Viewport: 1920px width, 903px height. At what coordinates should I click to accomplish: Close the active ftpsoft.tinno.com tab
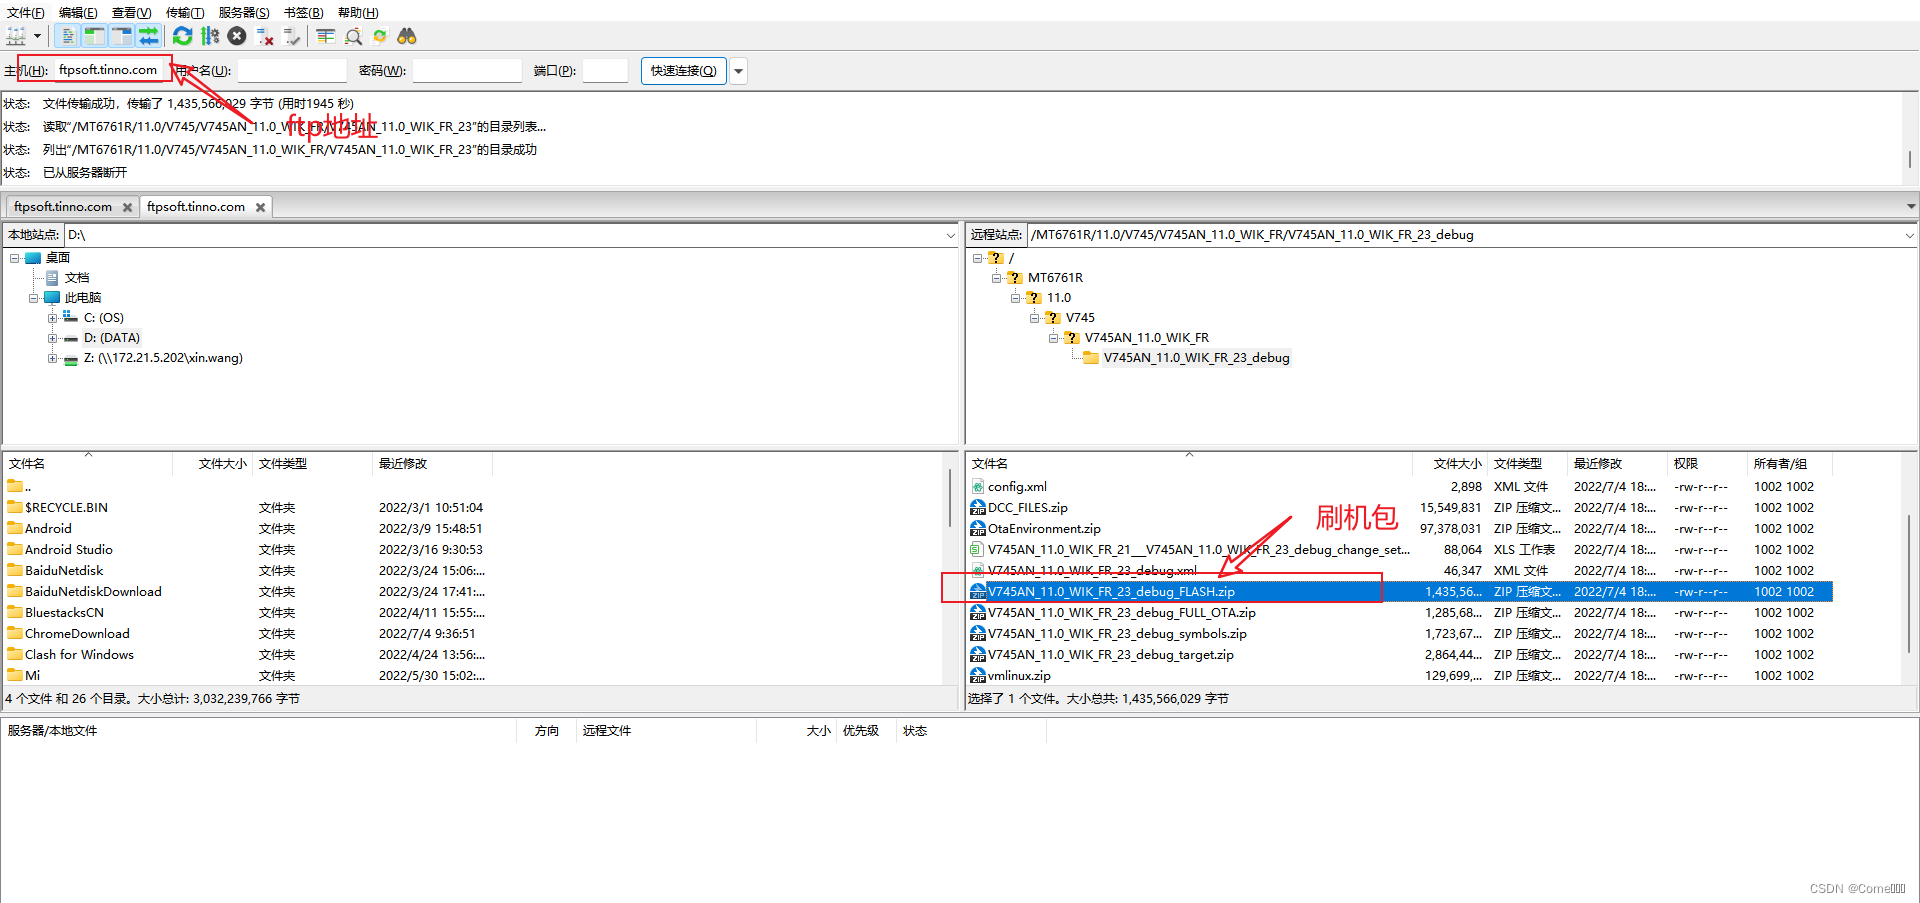click(x=260, y=207)
